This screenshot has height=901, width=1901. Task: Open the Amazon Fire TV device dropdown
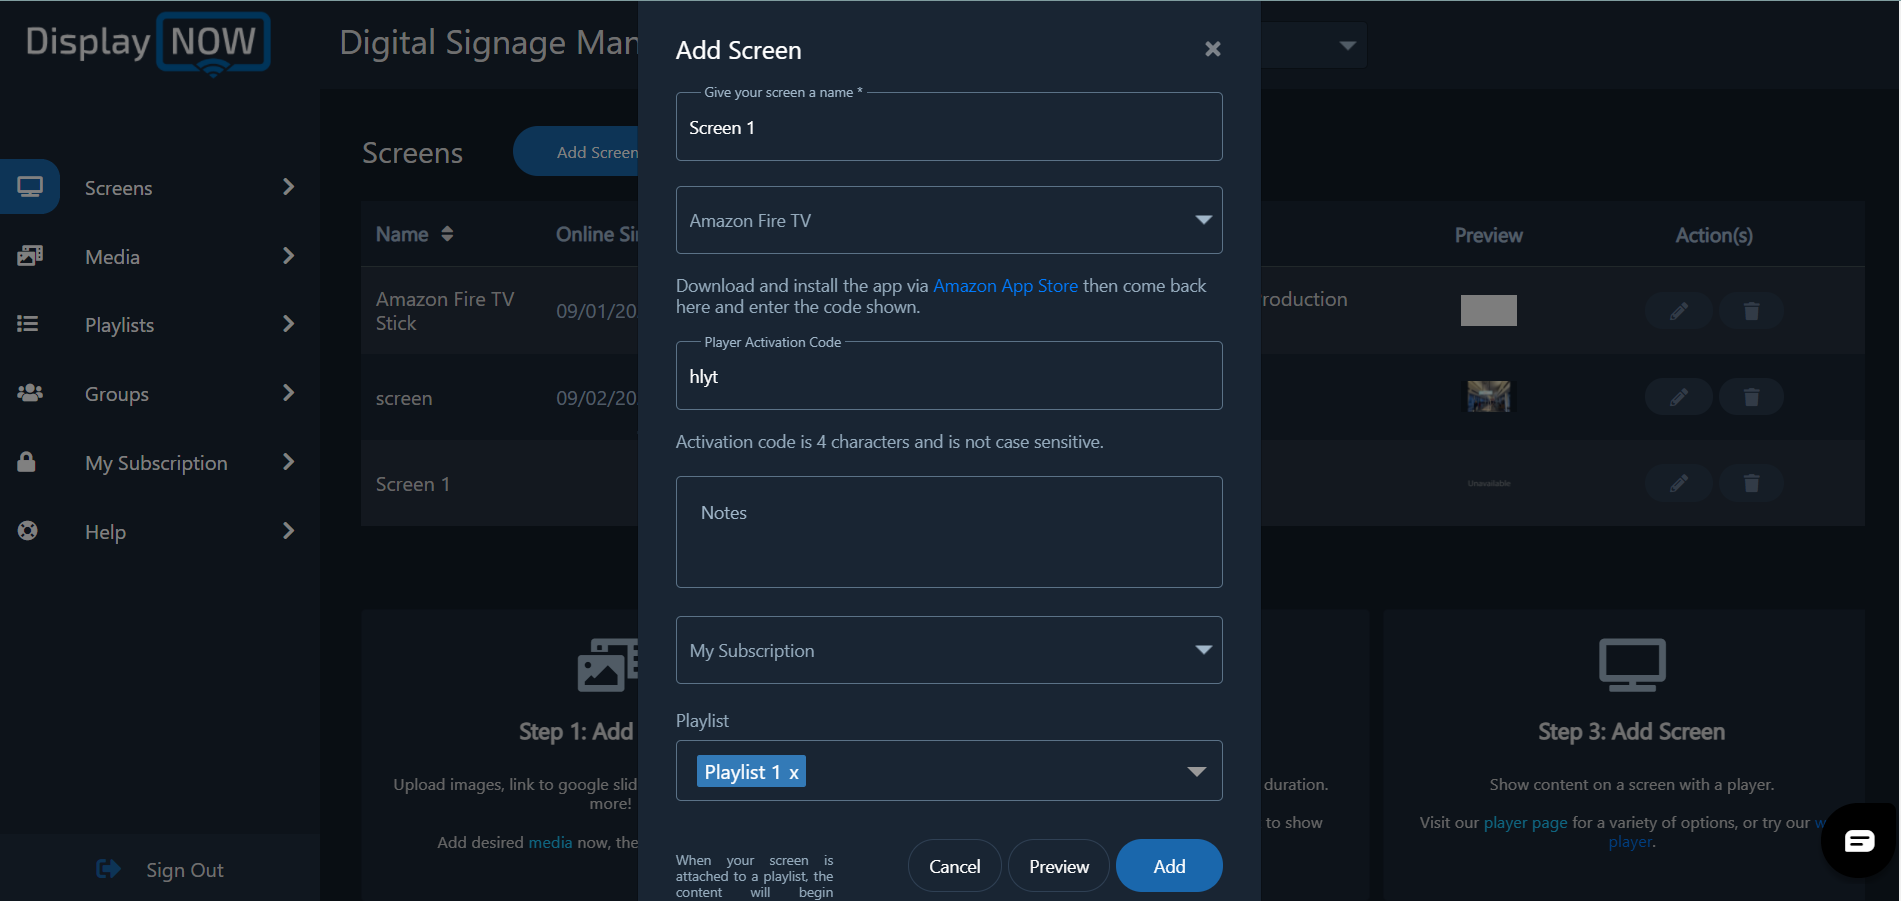[x=1203, y=220]
